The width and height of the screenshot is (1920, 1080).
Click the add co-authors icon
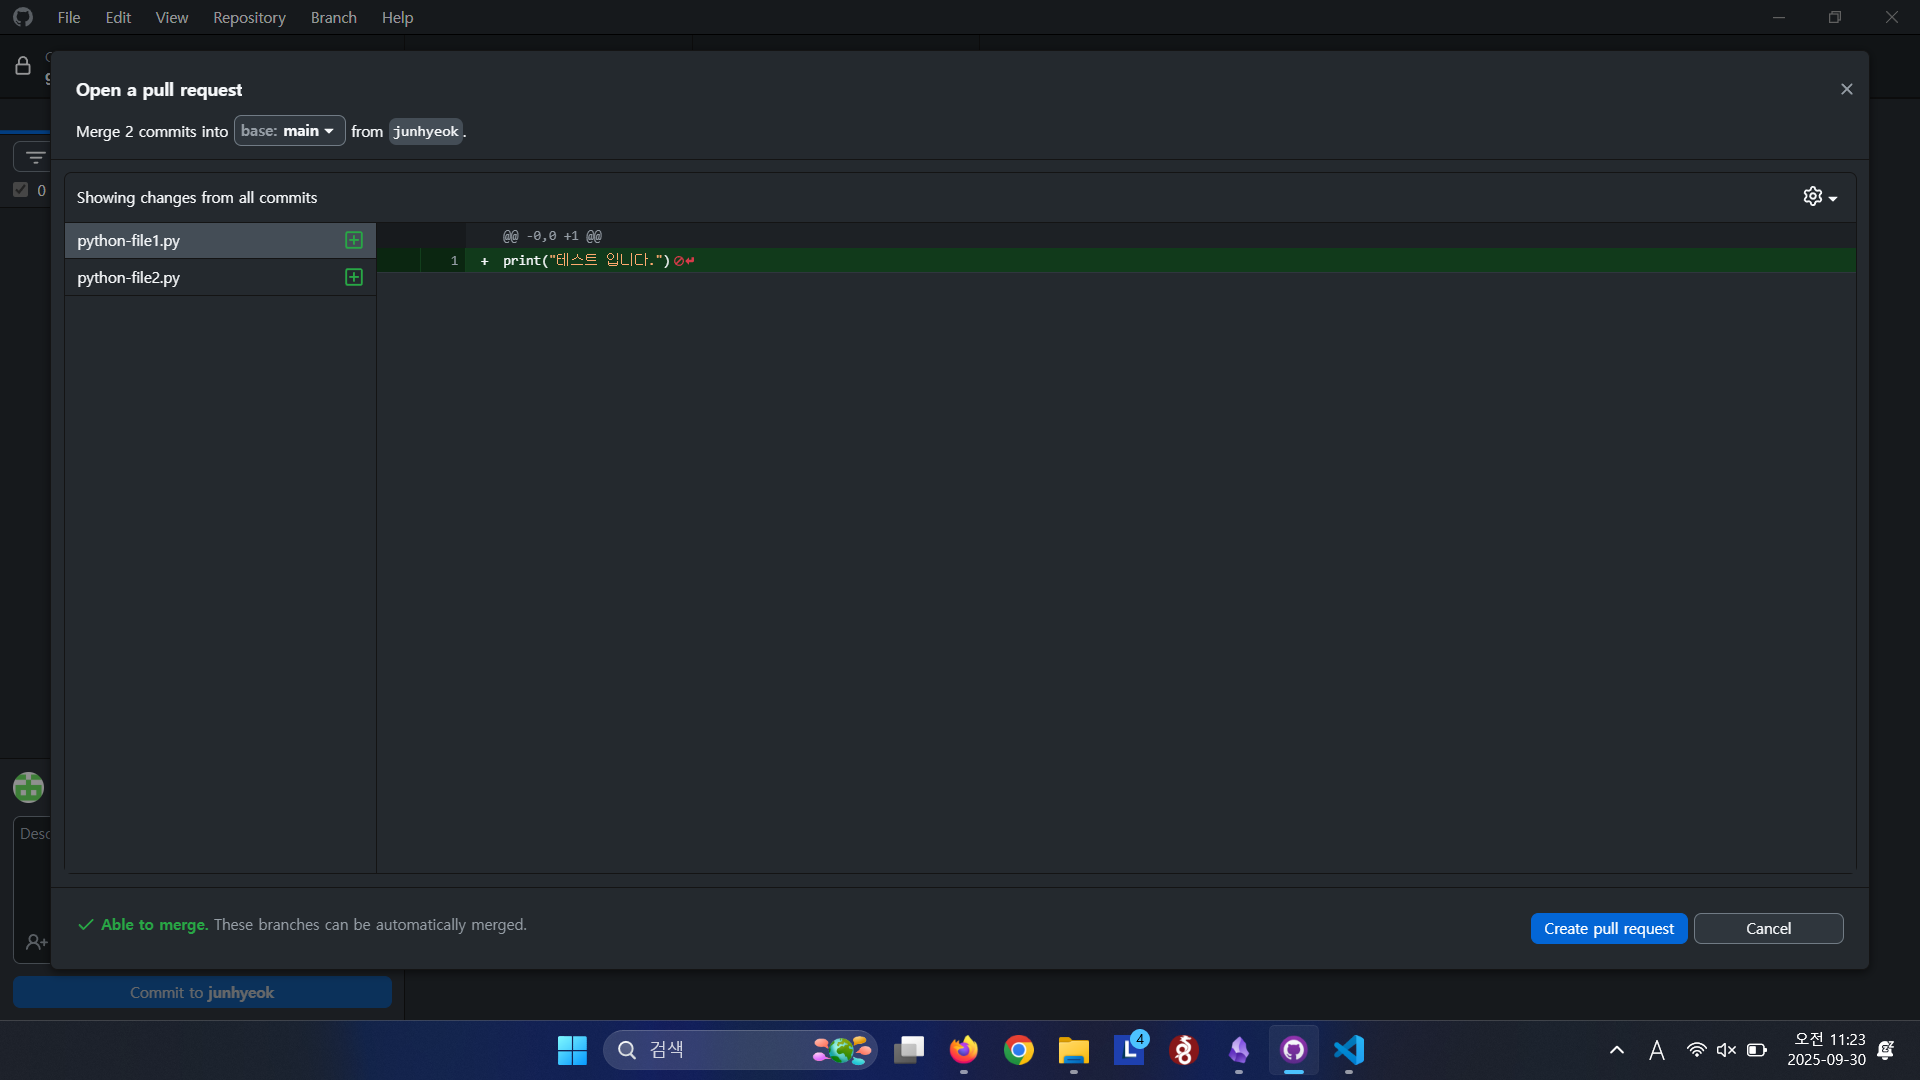(x=35, y=942)
